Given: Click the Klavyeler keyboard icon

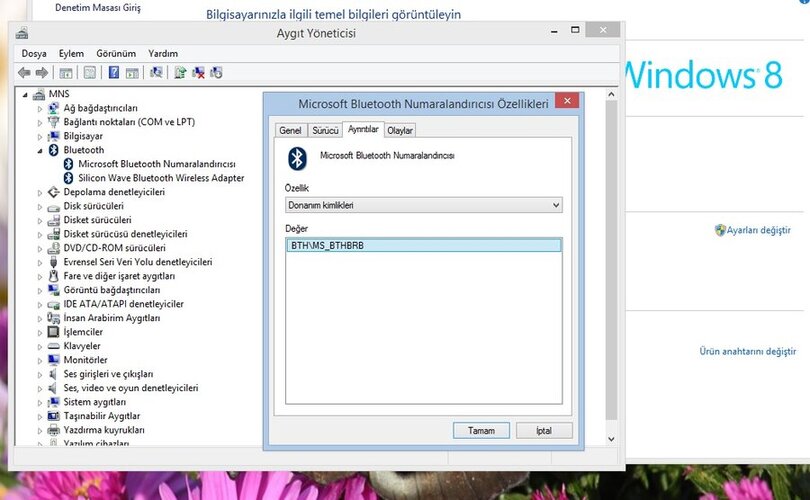Looking at the screenshot, I should [54, 346].
